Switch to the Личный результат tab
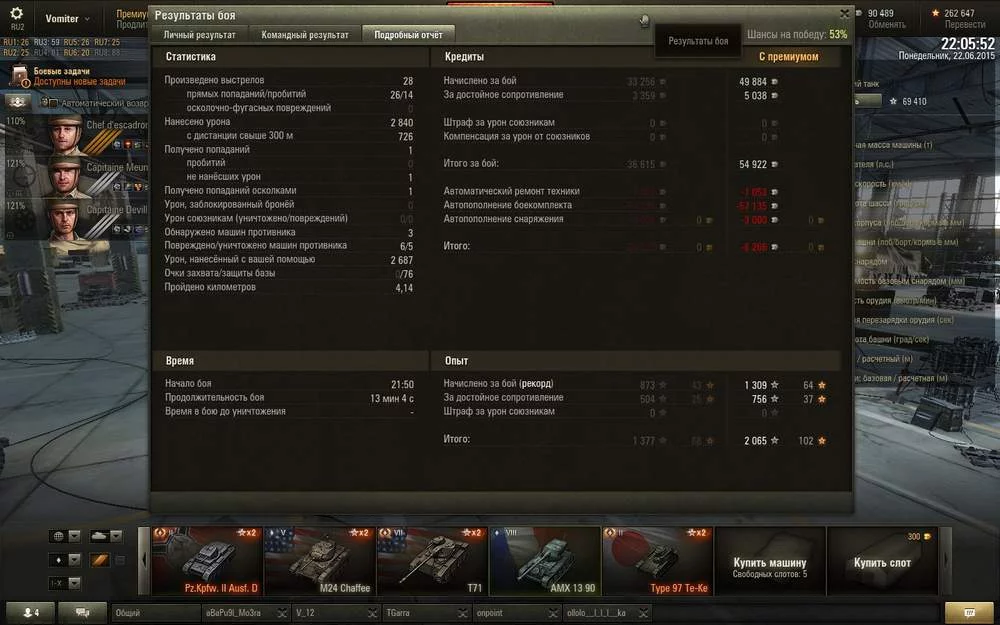The image size is (1000, 625). coord(199,35)
